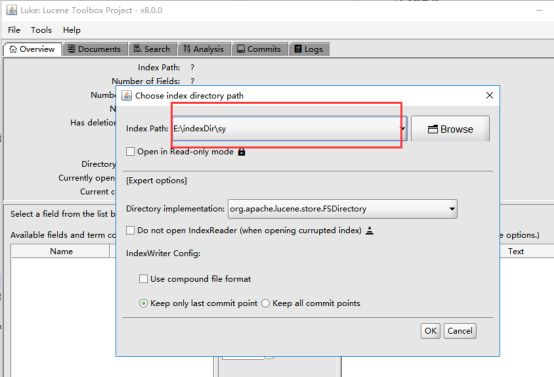Click the Browse button
Image resolution: width=554 pixels, height=377 pixels.
tap(450, 129)
